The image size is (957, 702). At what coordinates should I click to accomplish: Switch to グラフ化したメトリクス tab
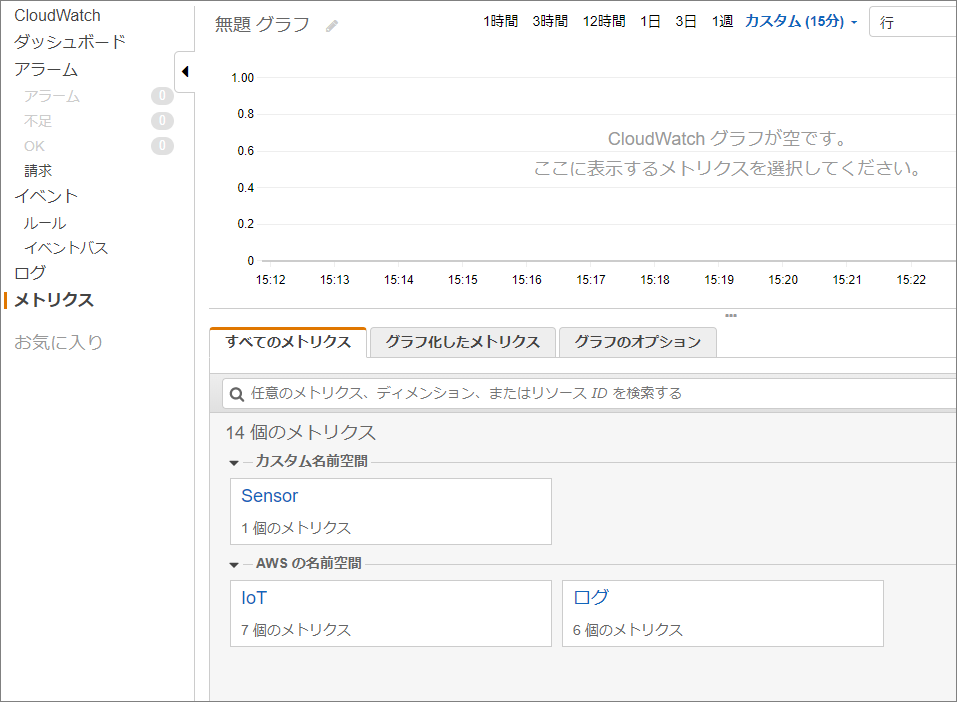point(463,342)
